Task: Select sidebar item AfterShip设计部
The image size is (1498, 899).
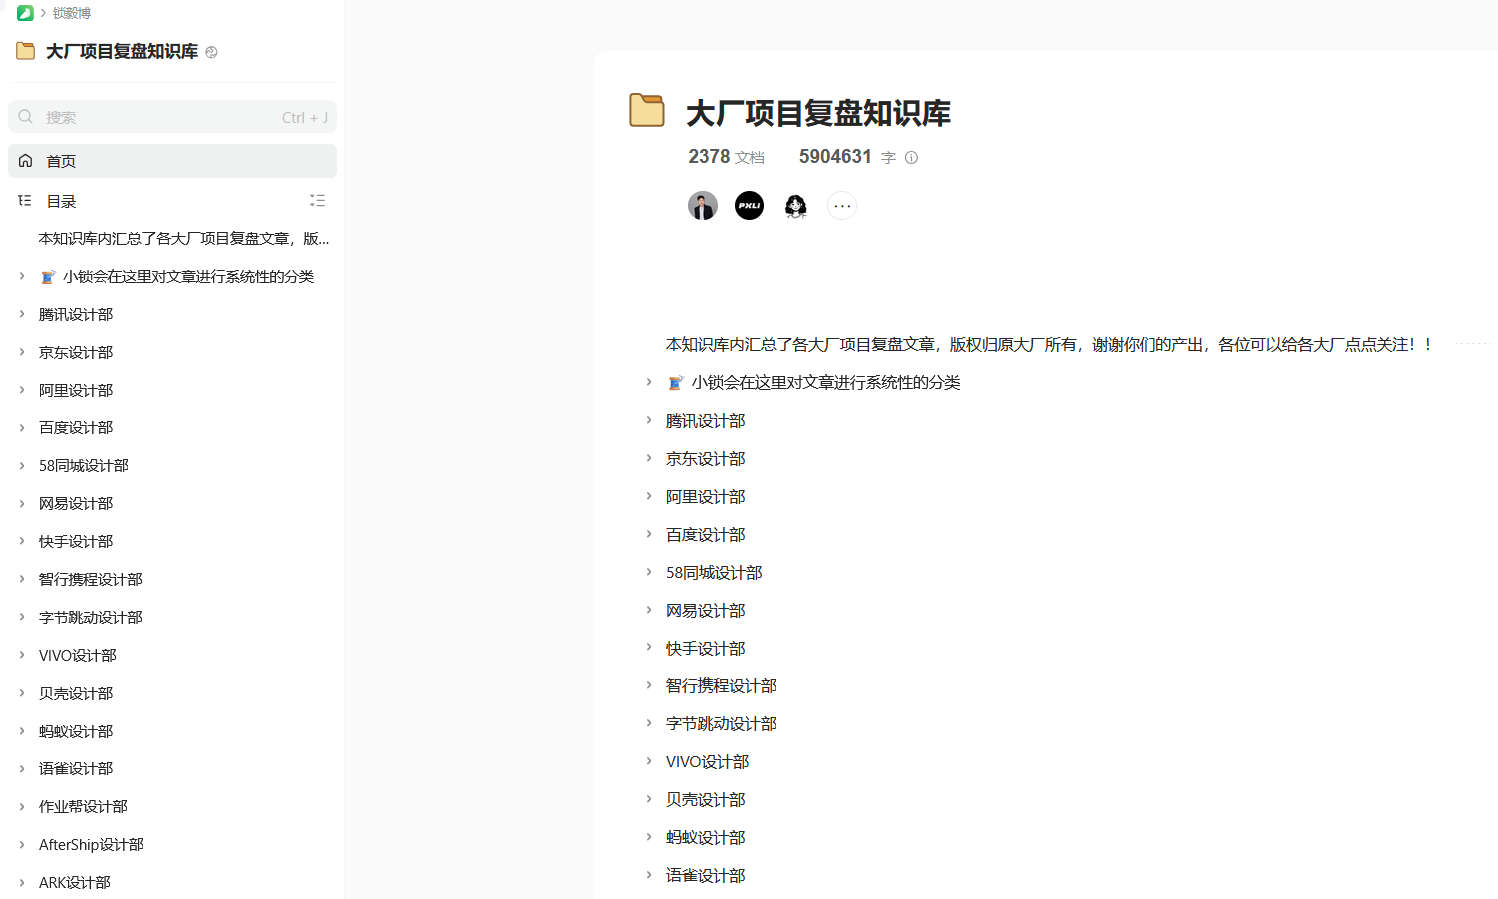Action: click(91, 844)
